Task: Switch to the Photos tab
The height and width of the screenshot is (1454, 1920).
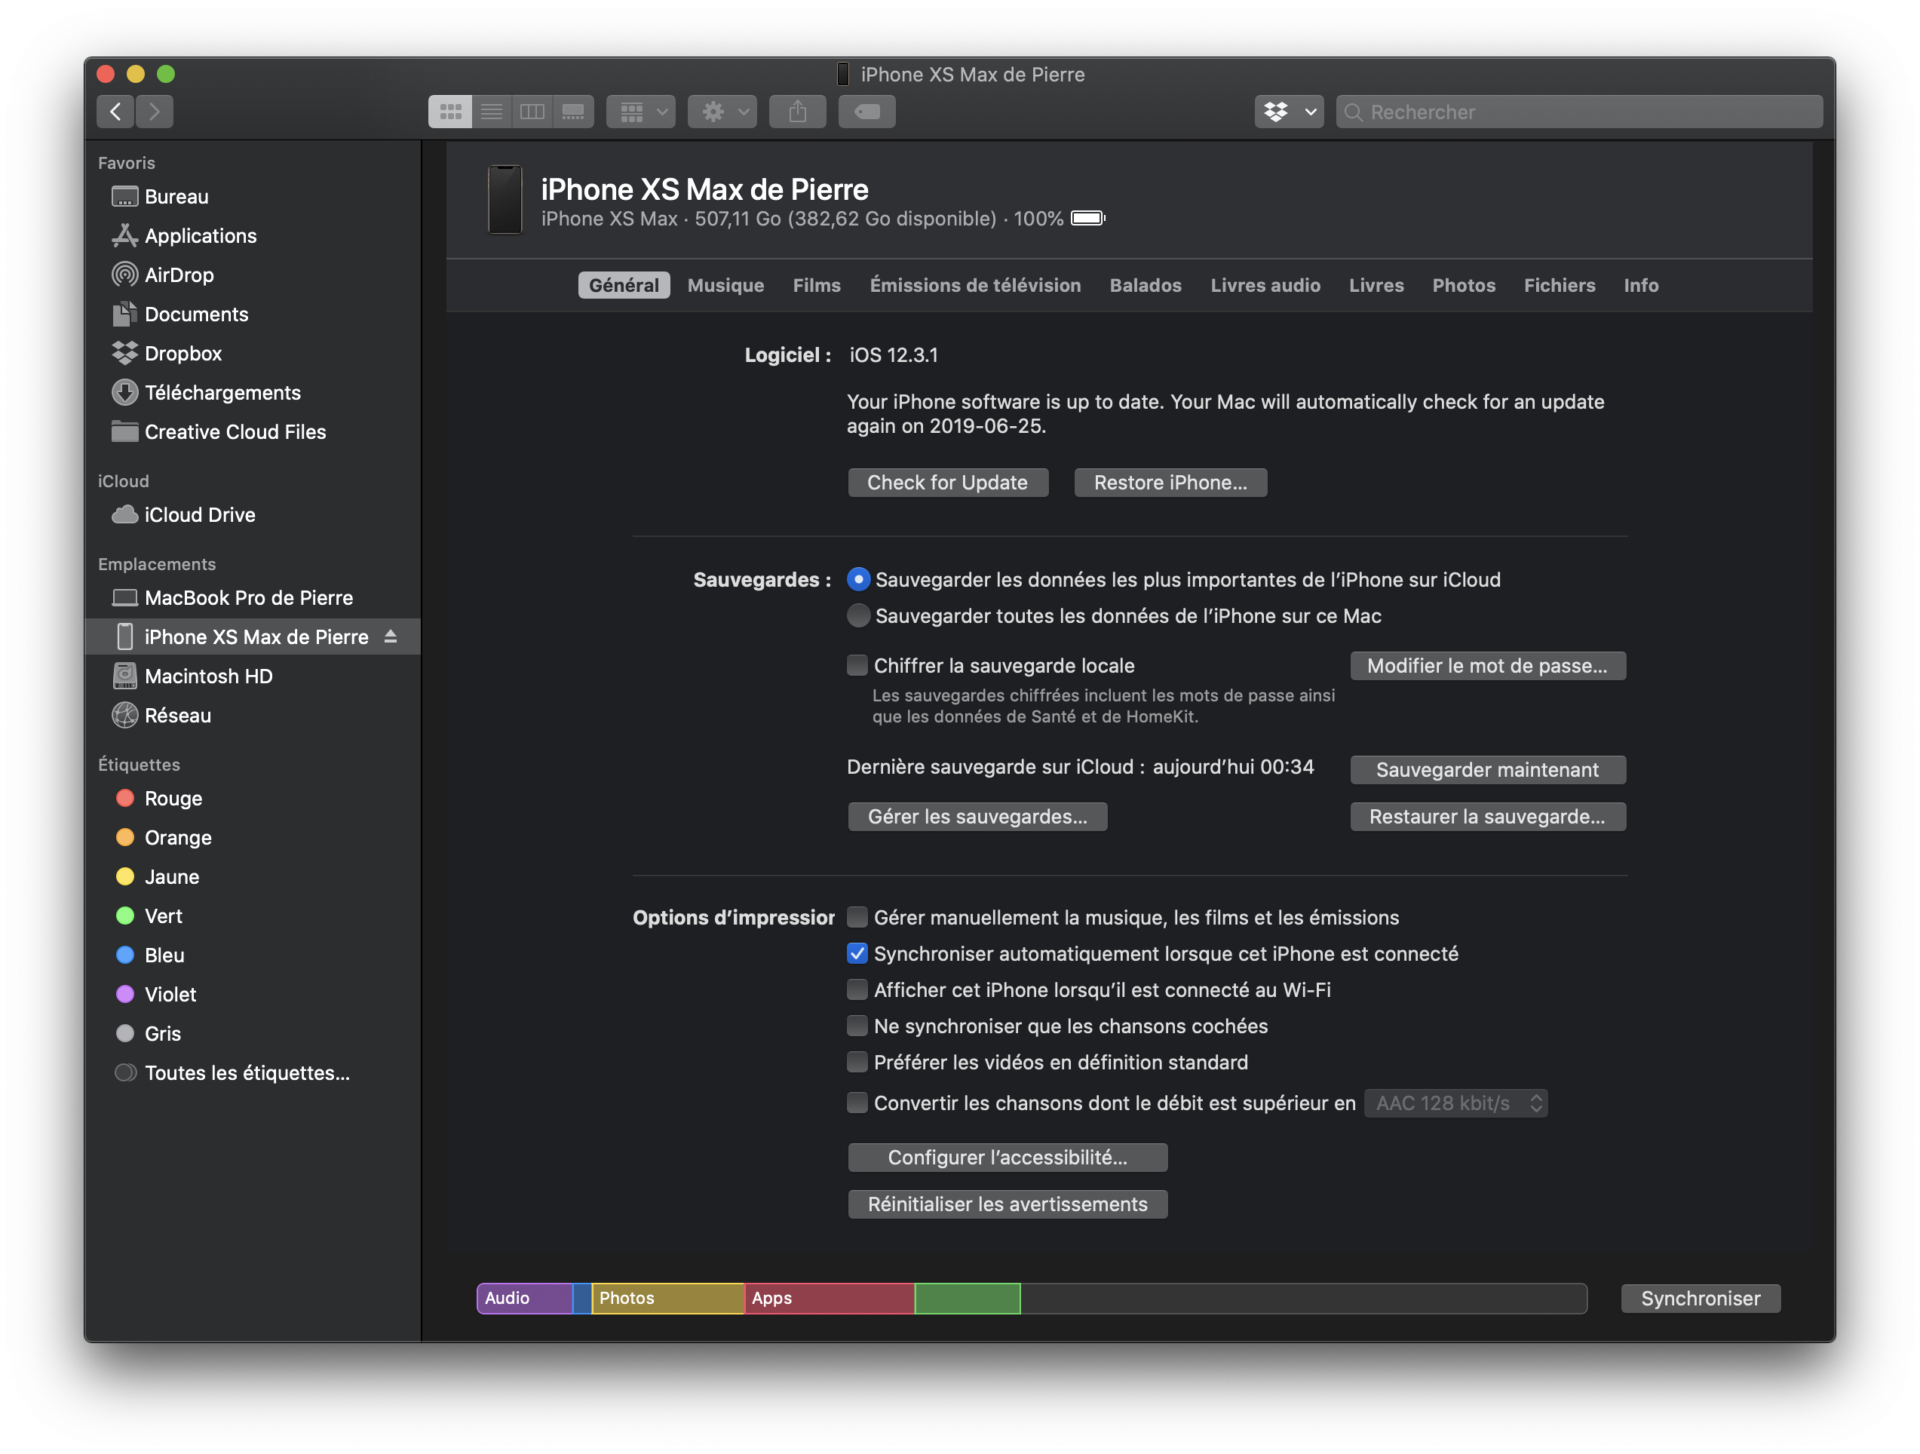Action: pos(1464,285)
